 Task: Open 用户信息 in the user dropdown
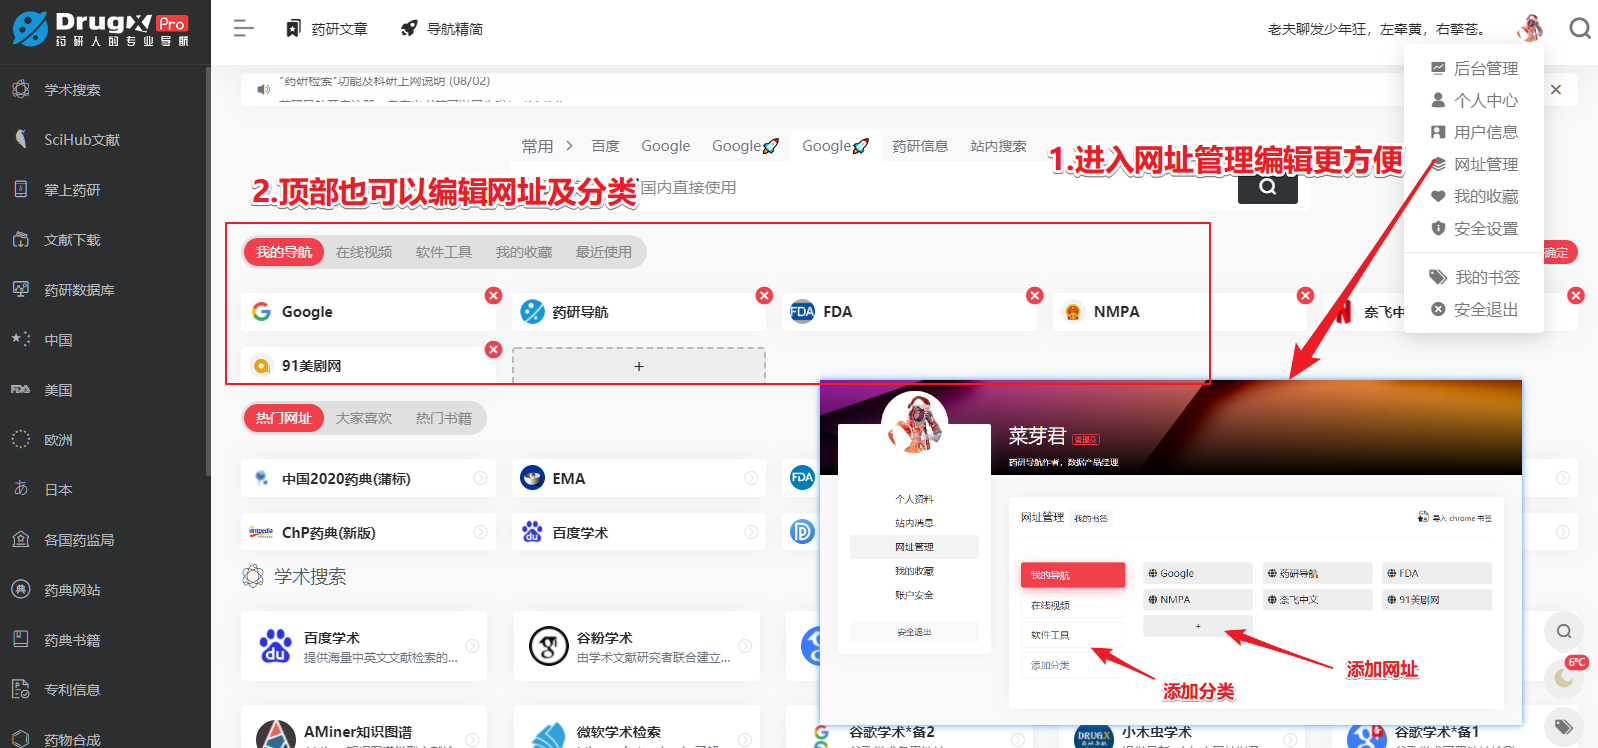pos(1474,132)
